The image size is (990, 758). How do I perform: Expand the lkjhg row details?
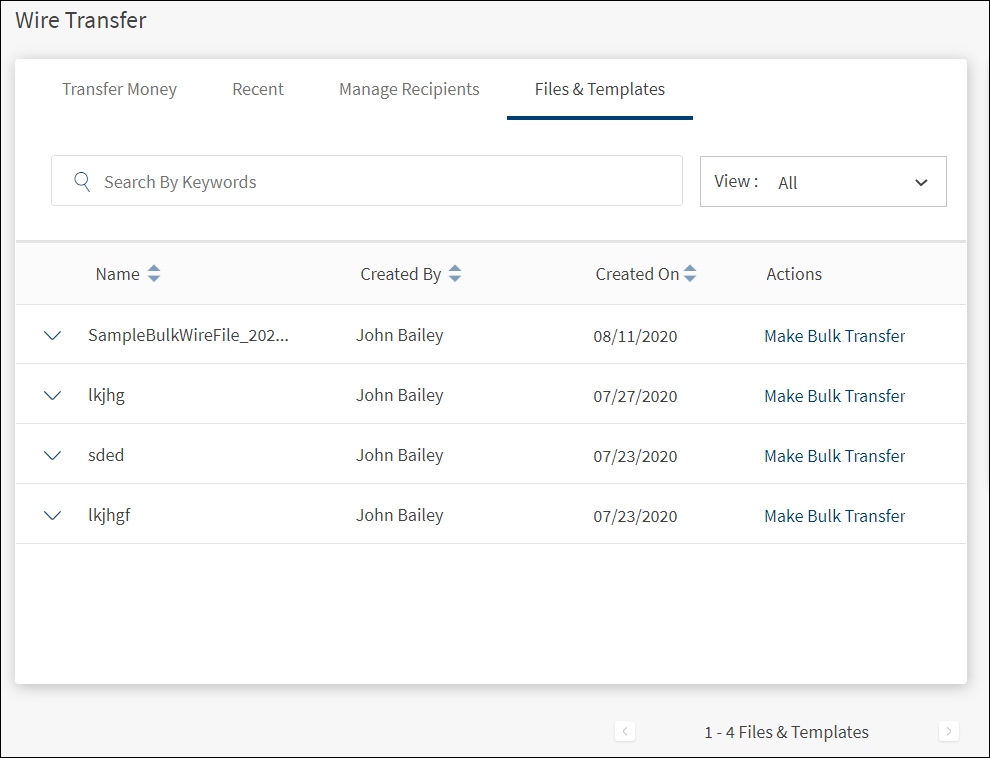tap(53, 396)
